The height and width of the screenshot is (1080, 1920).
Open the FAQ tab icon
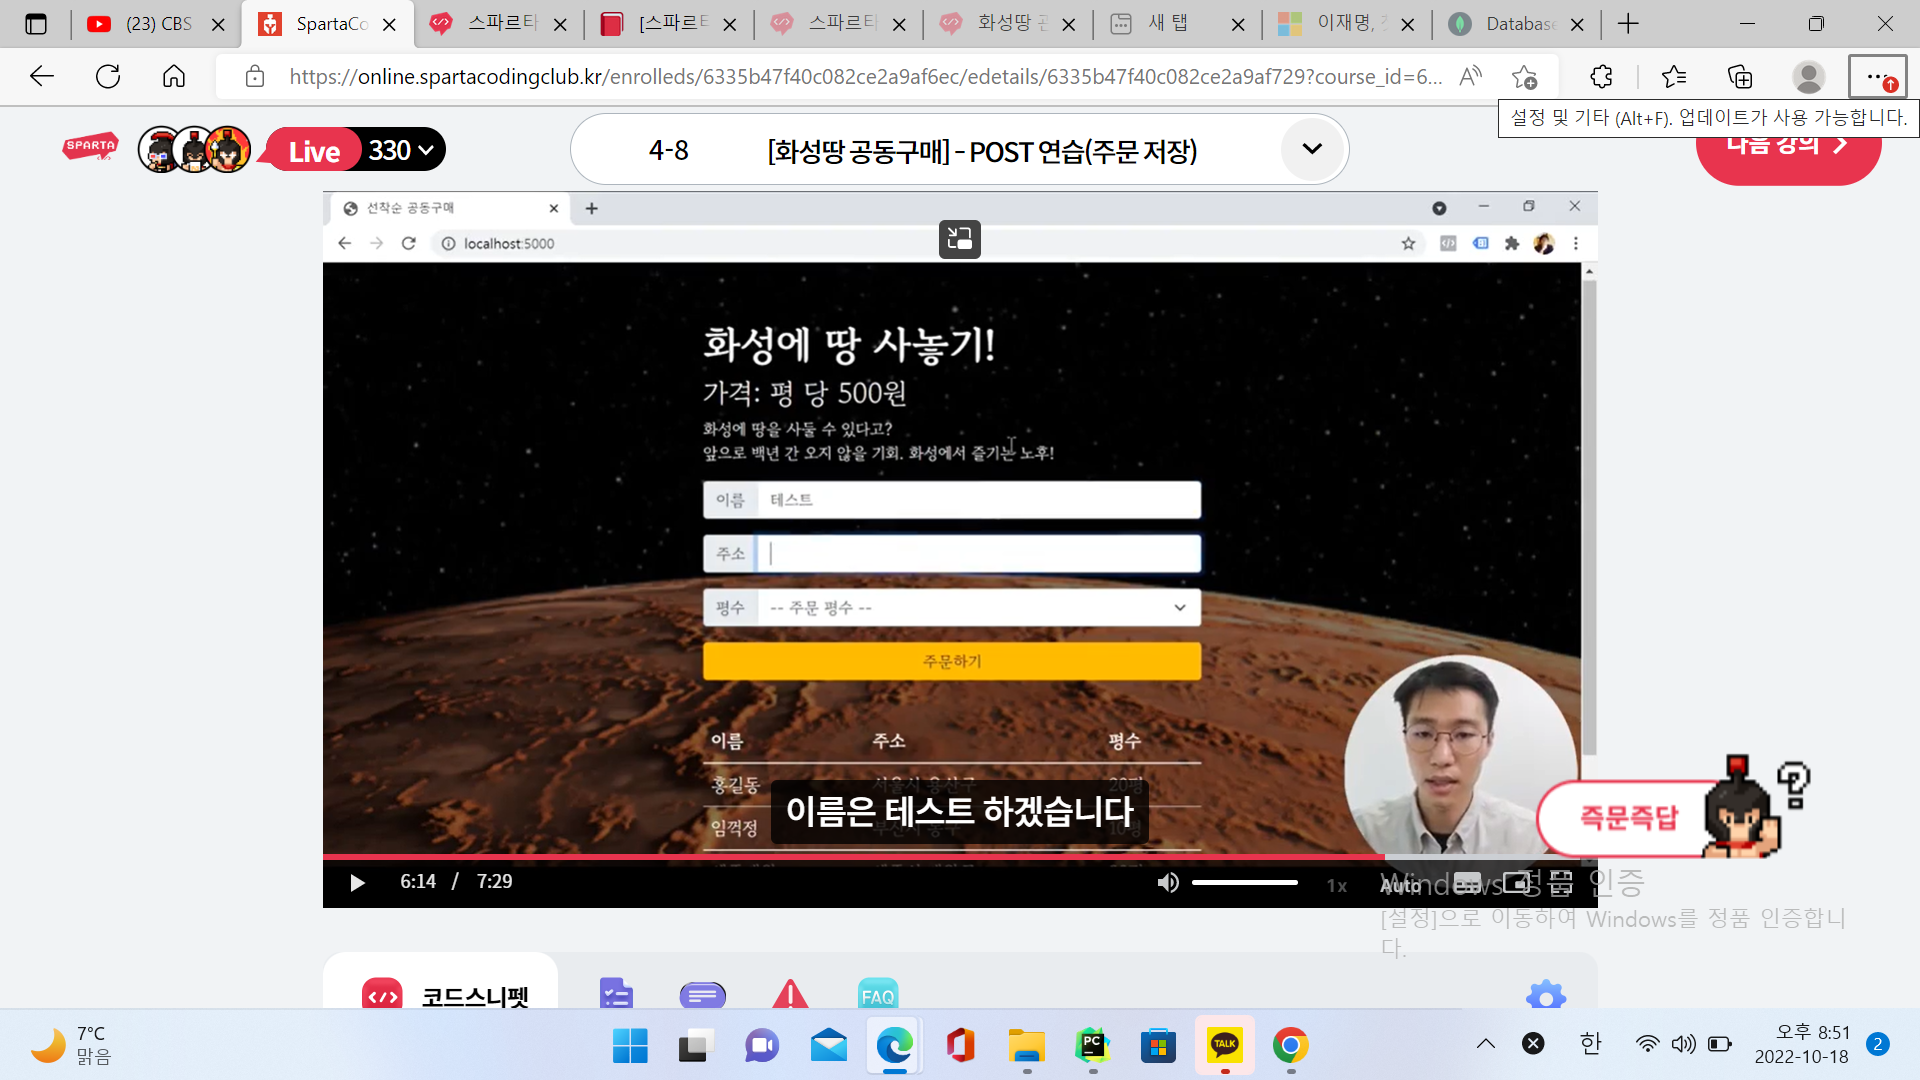[877, 995]
